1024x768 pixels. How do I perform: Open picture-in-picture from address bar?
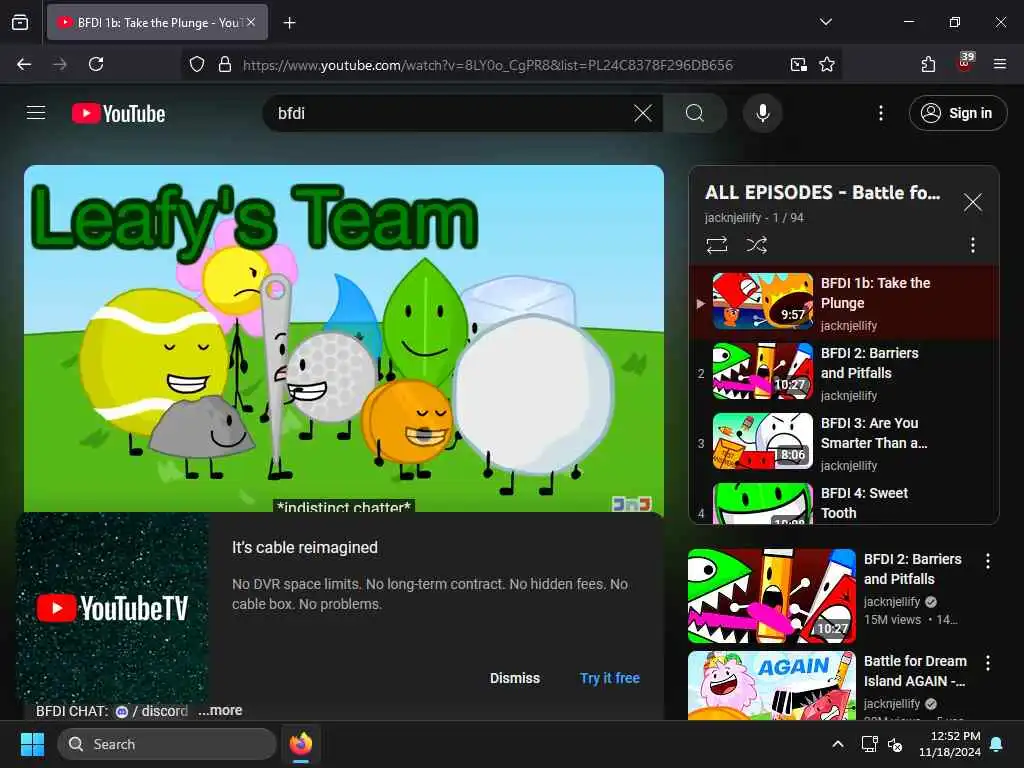coord(798,64)
